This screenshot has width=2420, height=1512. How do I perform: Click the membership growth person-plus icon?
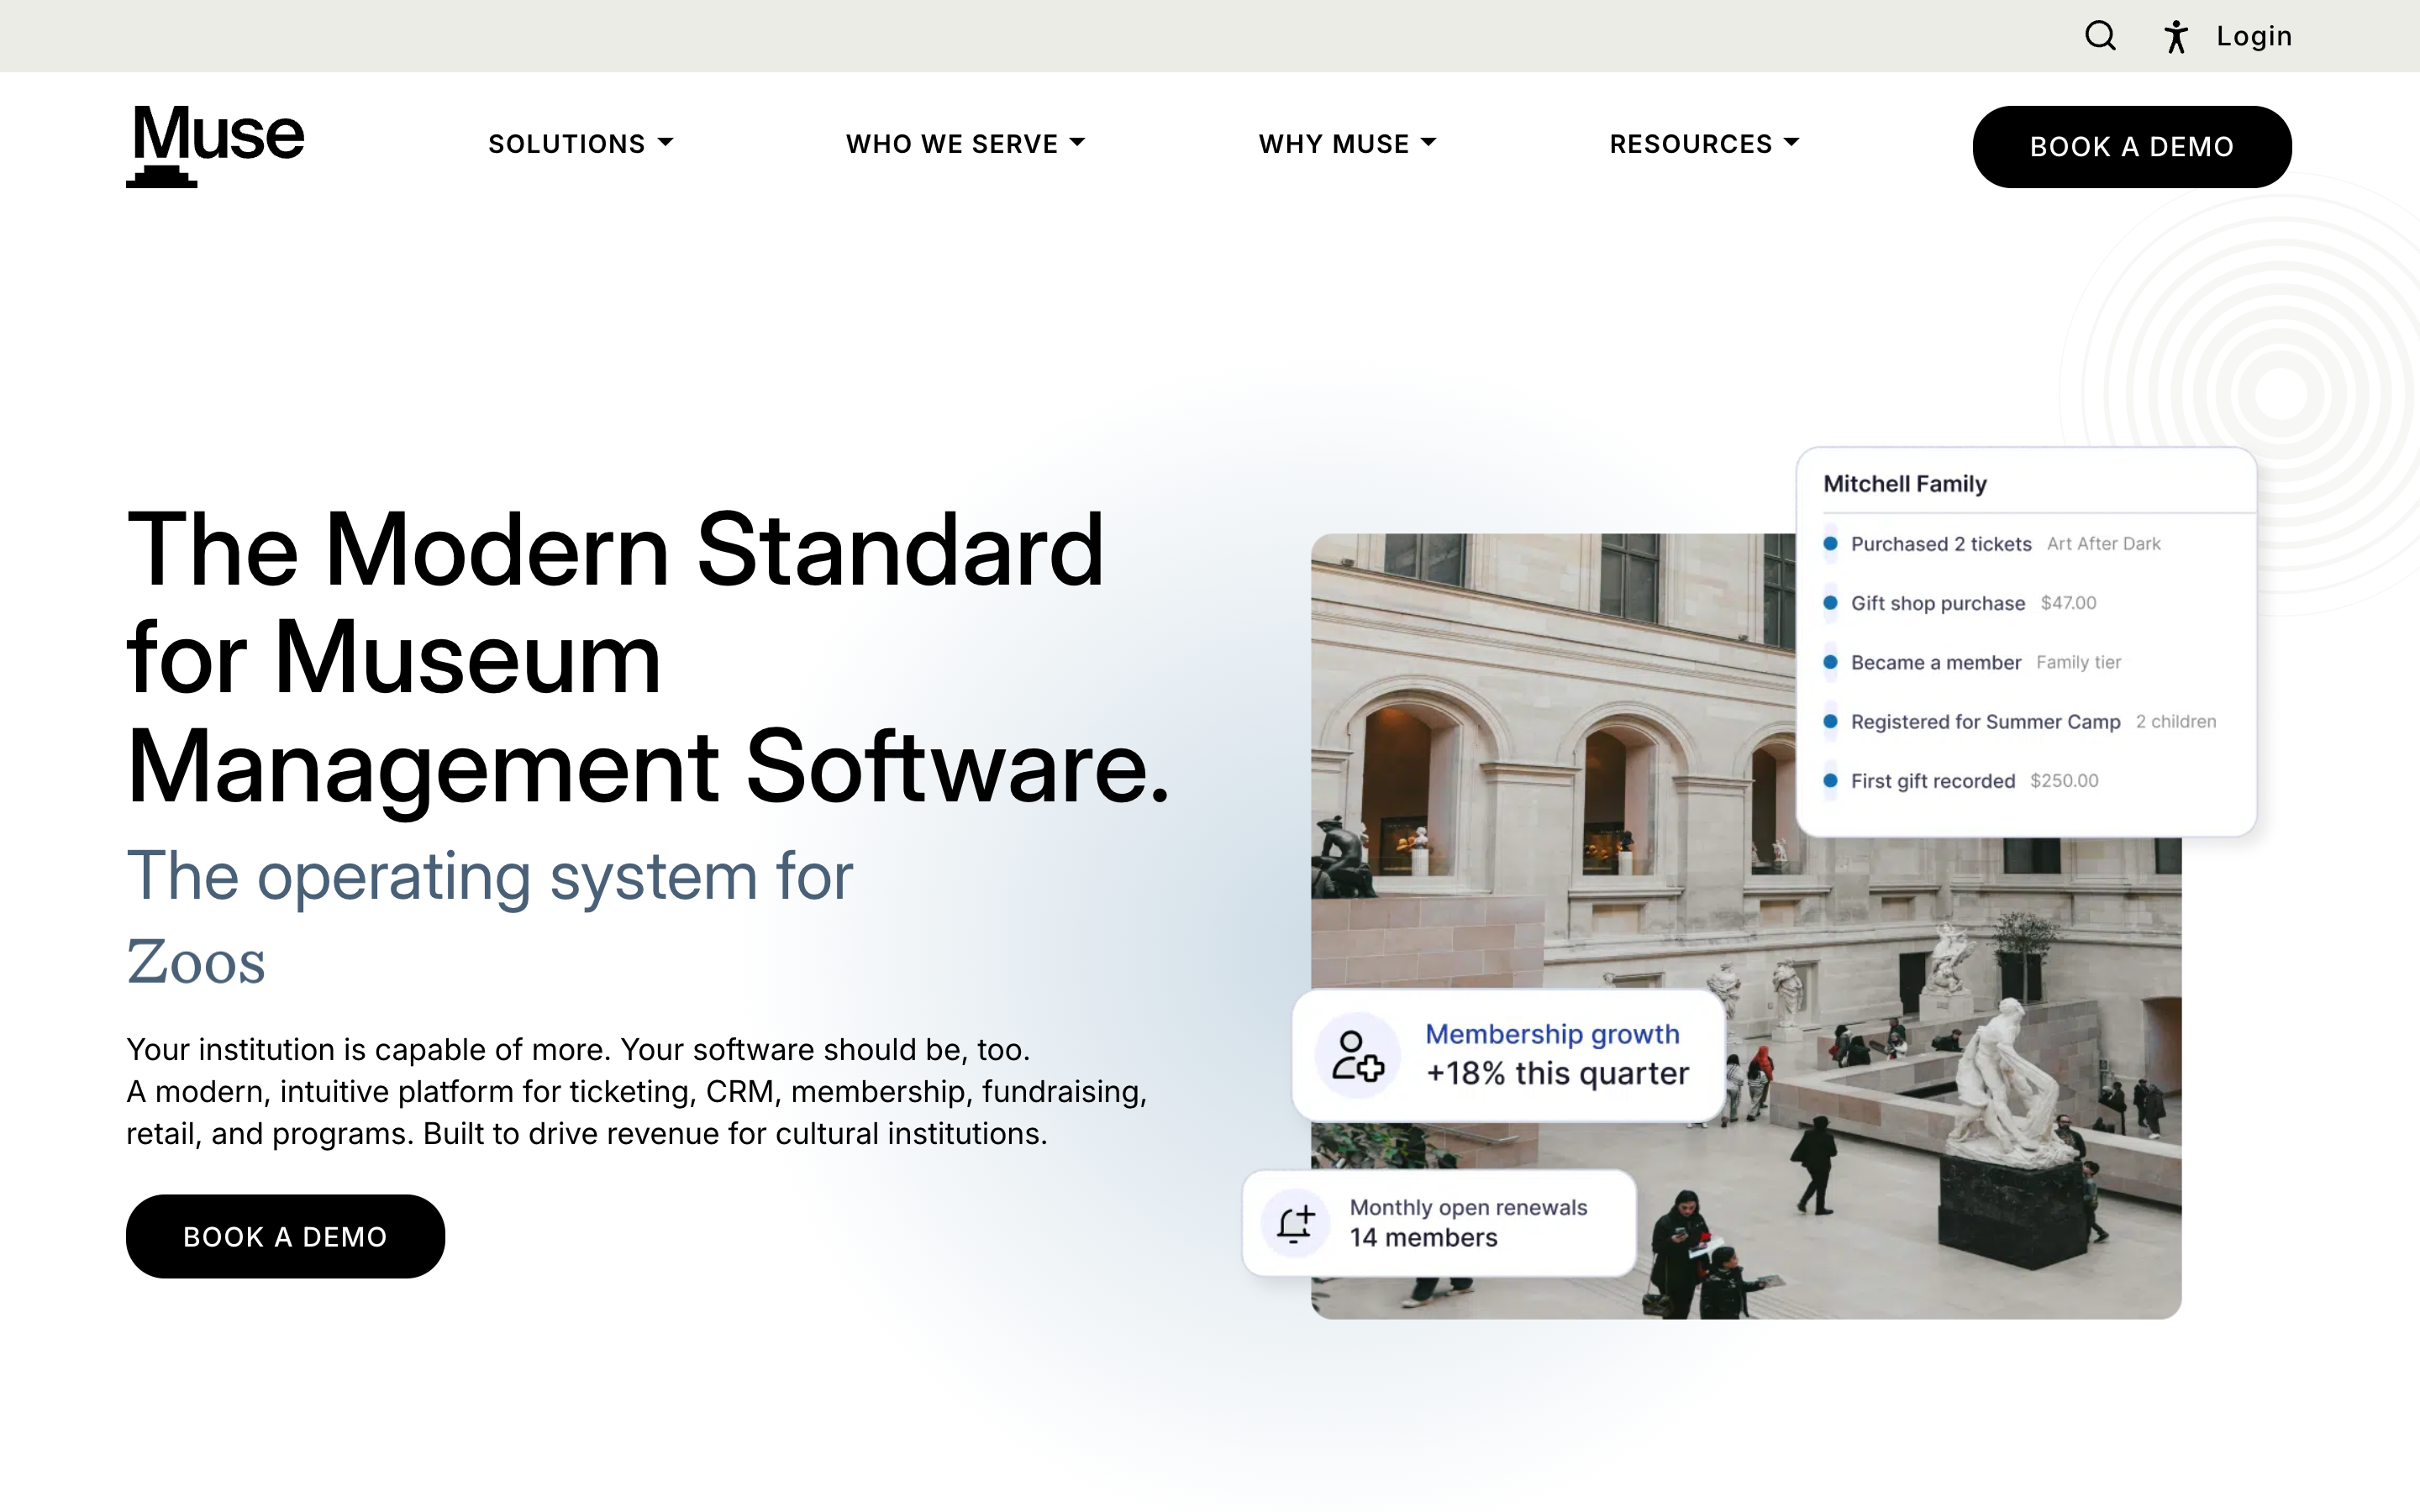tap(1357, 1056)
